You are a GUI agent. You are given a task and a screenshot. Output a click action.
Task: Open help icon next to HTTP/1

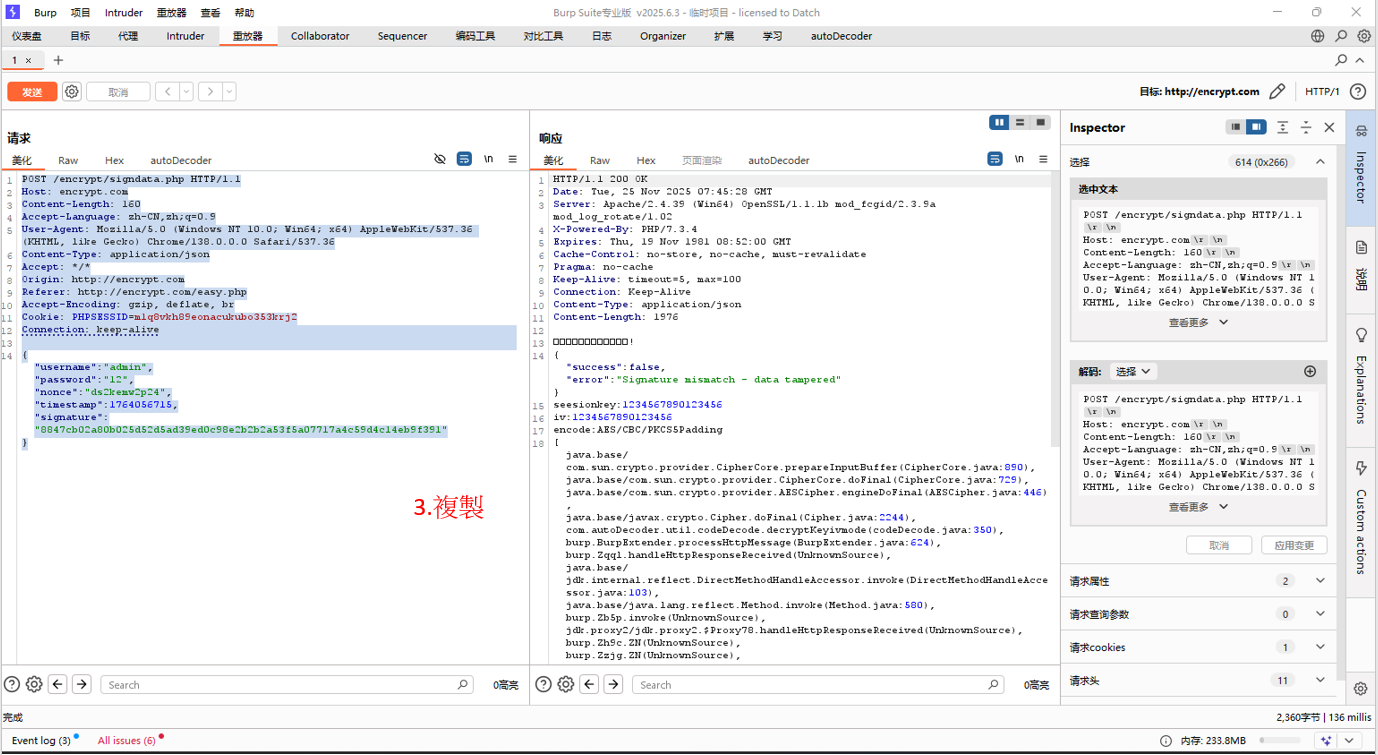[x=1358, y=92]
